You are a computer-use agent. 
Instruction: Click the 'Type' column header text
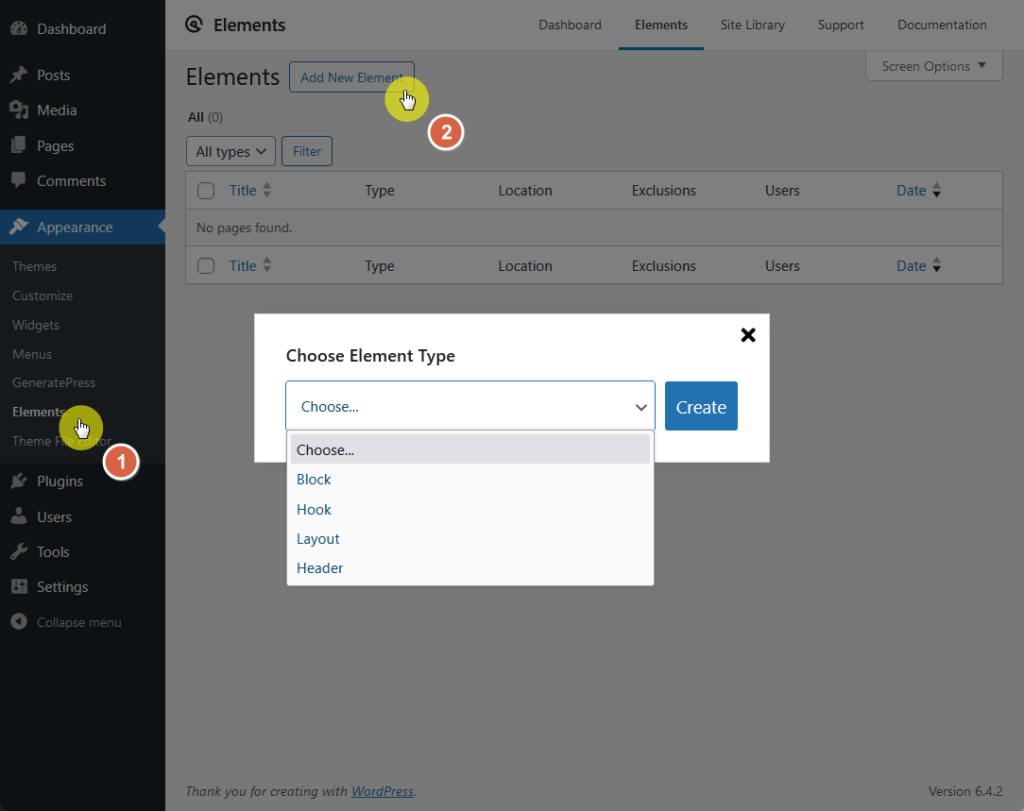(x=379, y=191)
